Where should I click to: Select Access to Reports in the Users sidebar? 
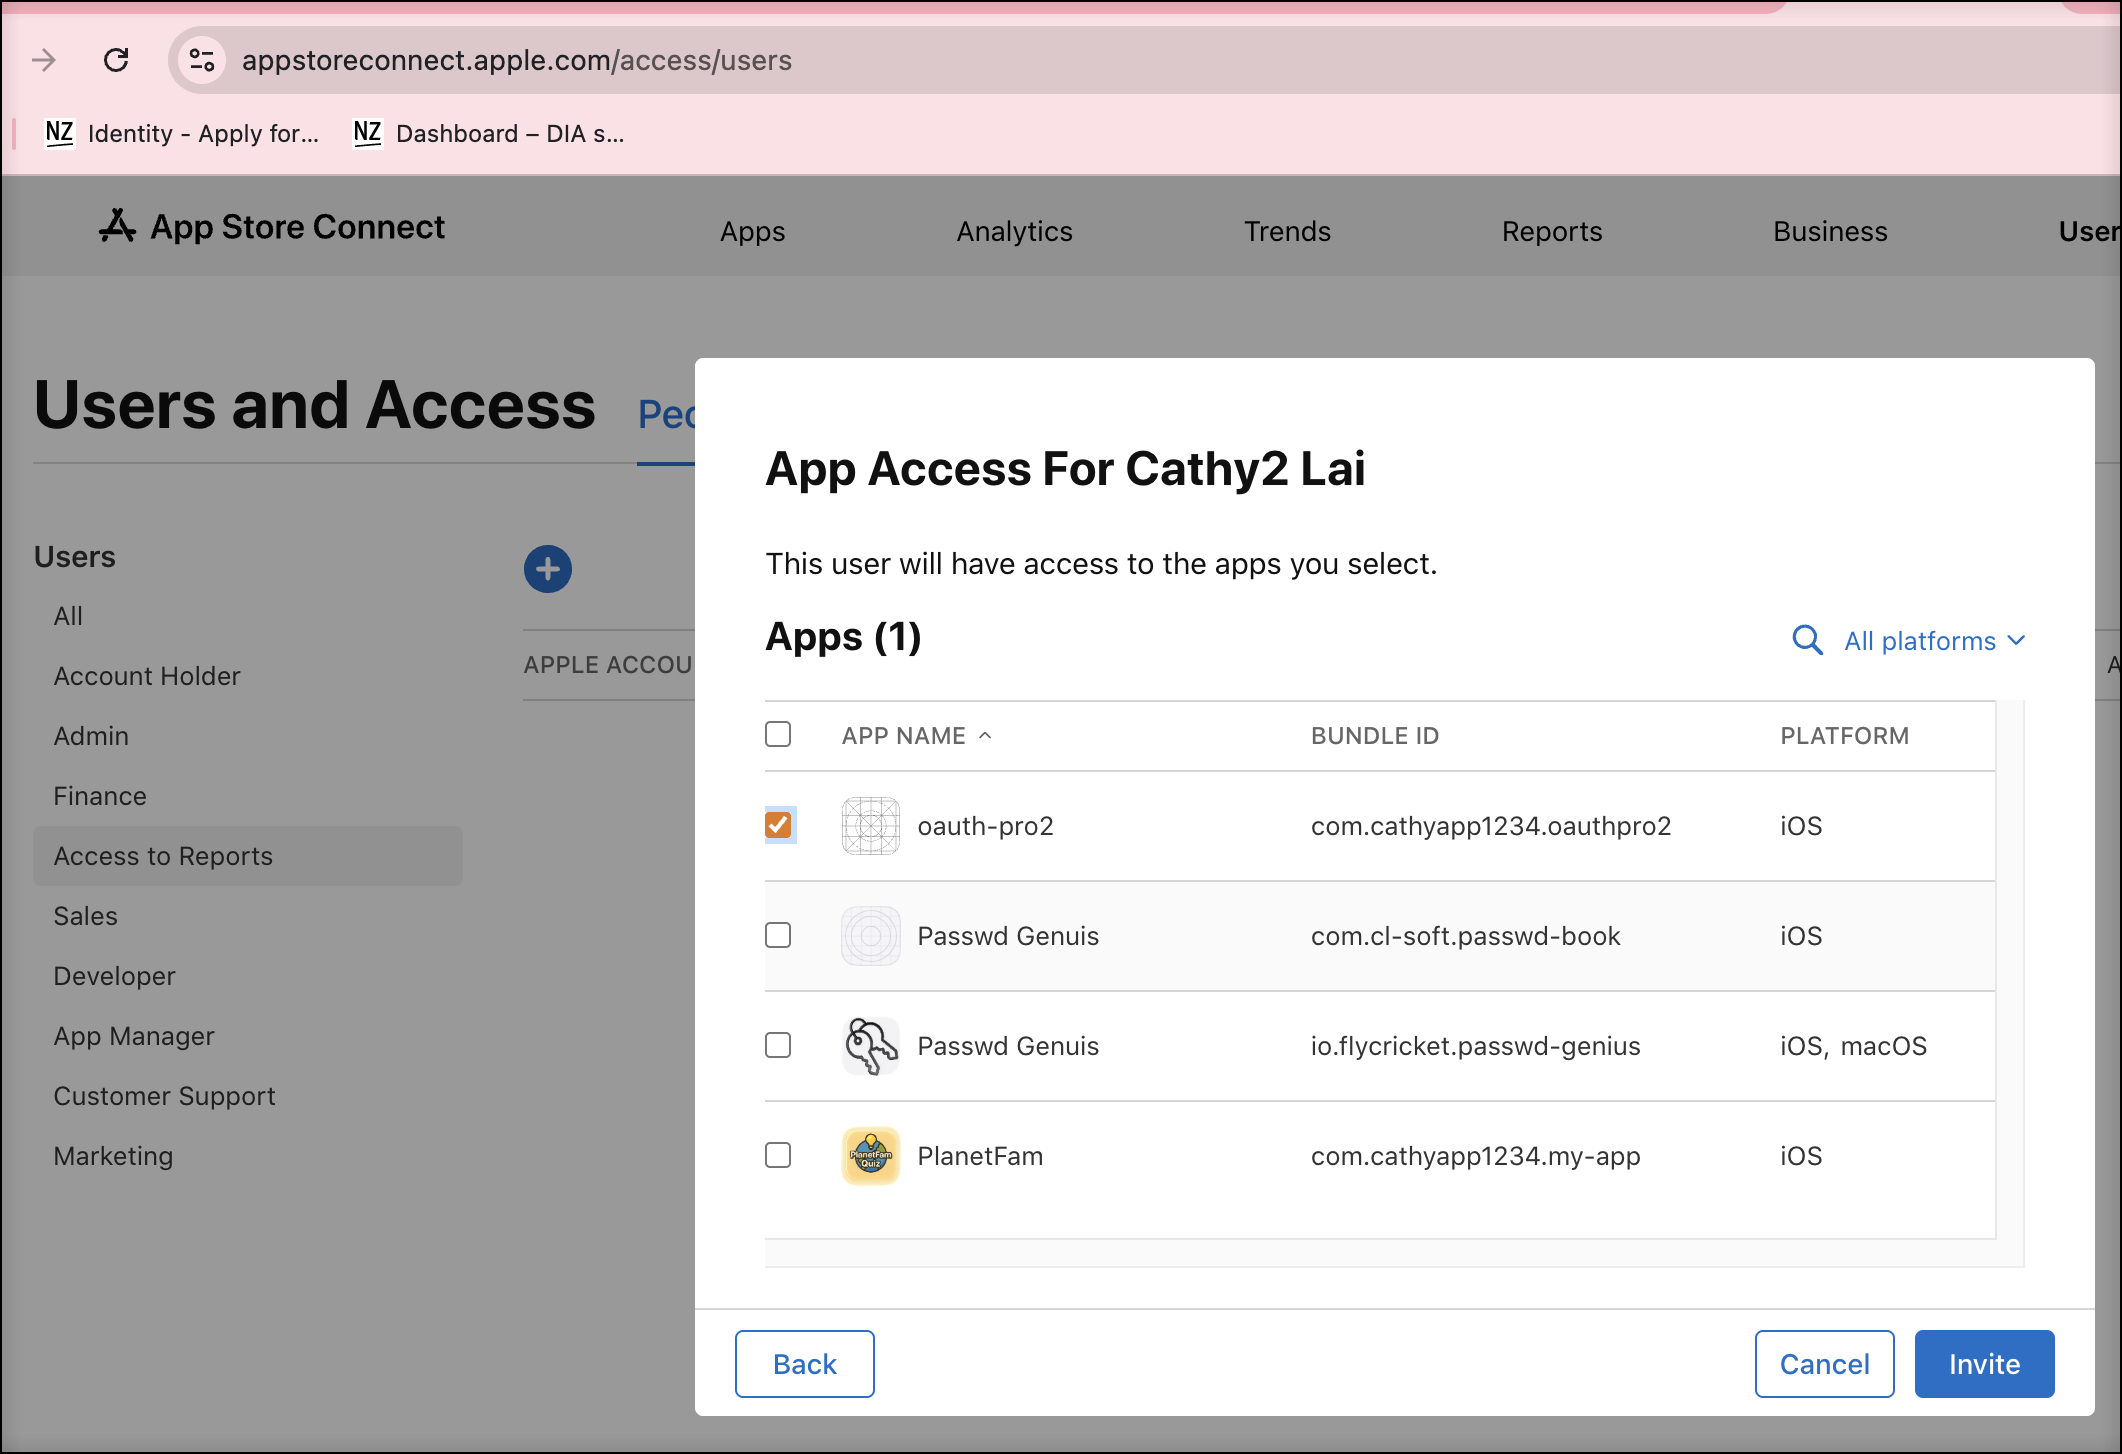[x=163, y=856]
